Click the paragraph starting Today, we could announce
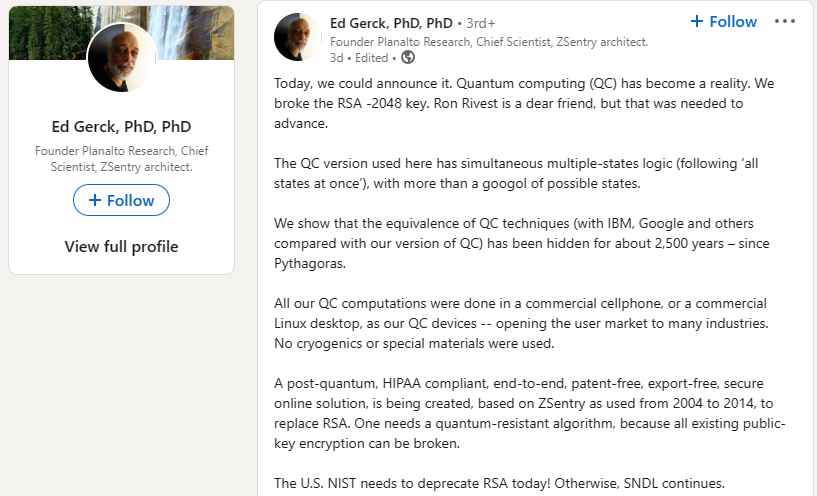817x496 pixels. pyautogui.click(x=524, y=103)
